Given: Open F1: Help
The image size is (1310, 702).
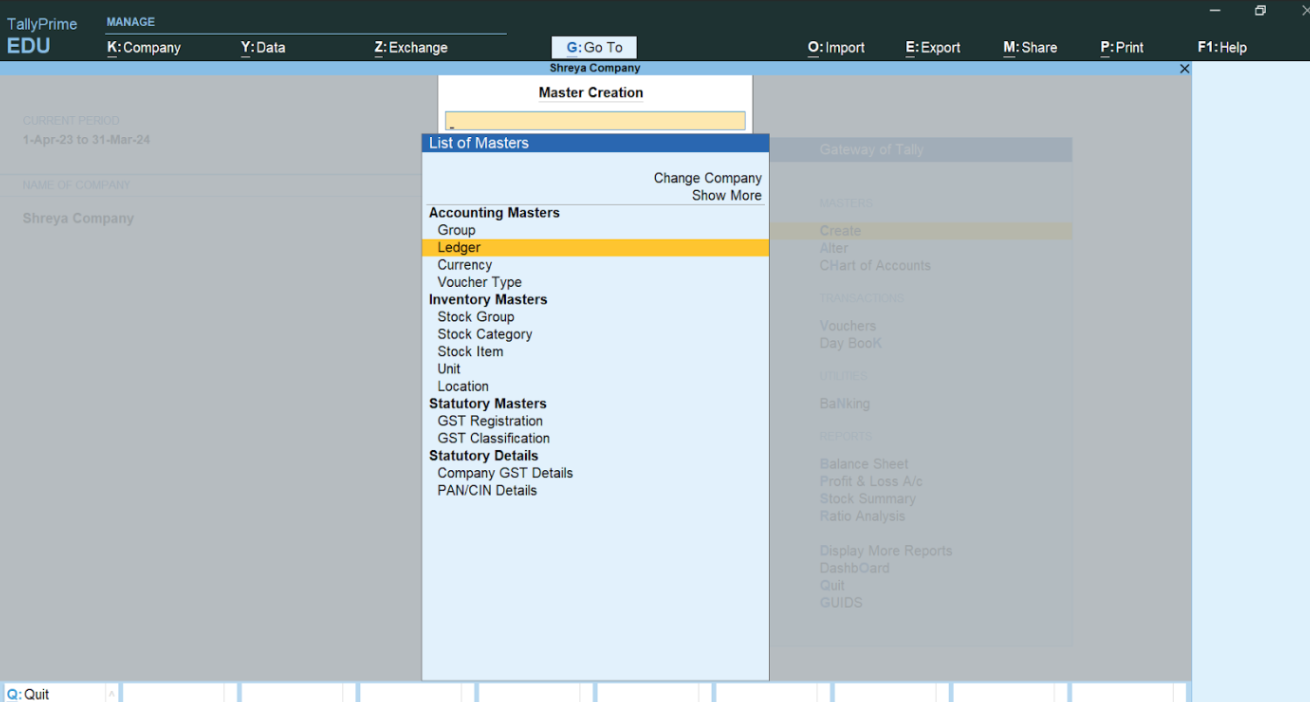Looking at the screenshot, I should click(1222, 47).
